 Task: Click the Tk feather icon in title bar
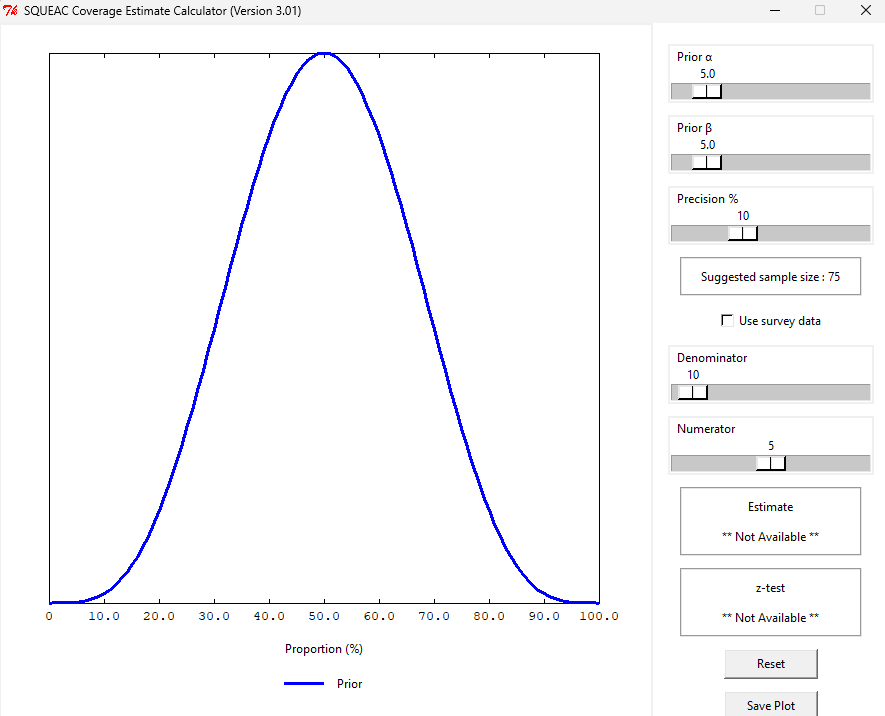11,11
